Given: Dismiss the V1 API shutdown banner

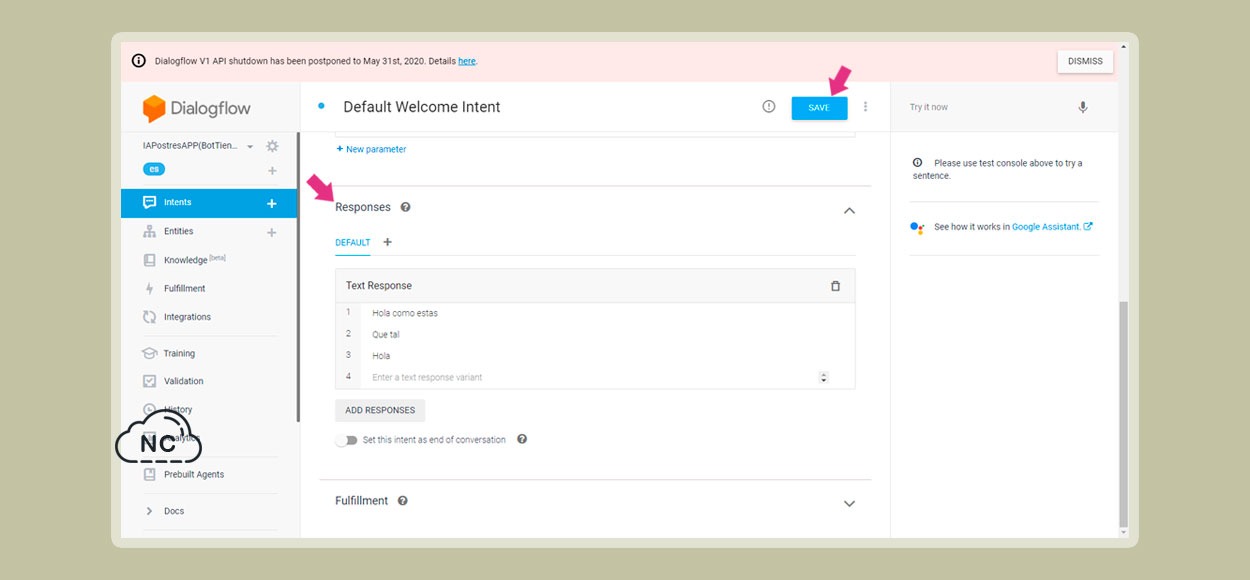Looking at the screenshot, I should (1085, 61).
